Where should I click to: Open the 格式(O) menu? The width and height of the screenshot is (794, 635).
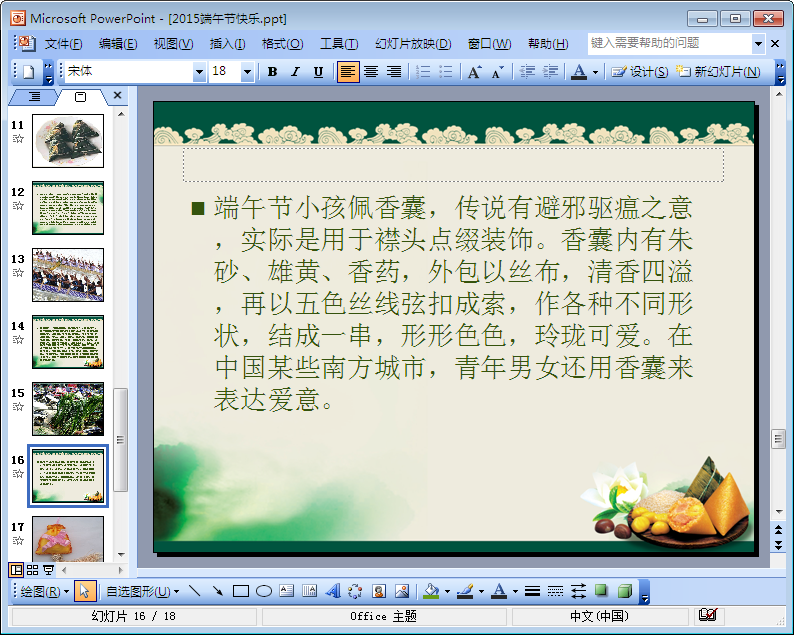click(282, 44)
